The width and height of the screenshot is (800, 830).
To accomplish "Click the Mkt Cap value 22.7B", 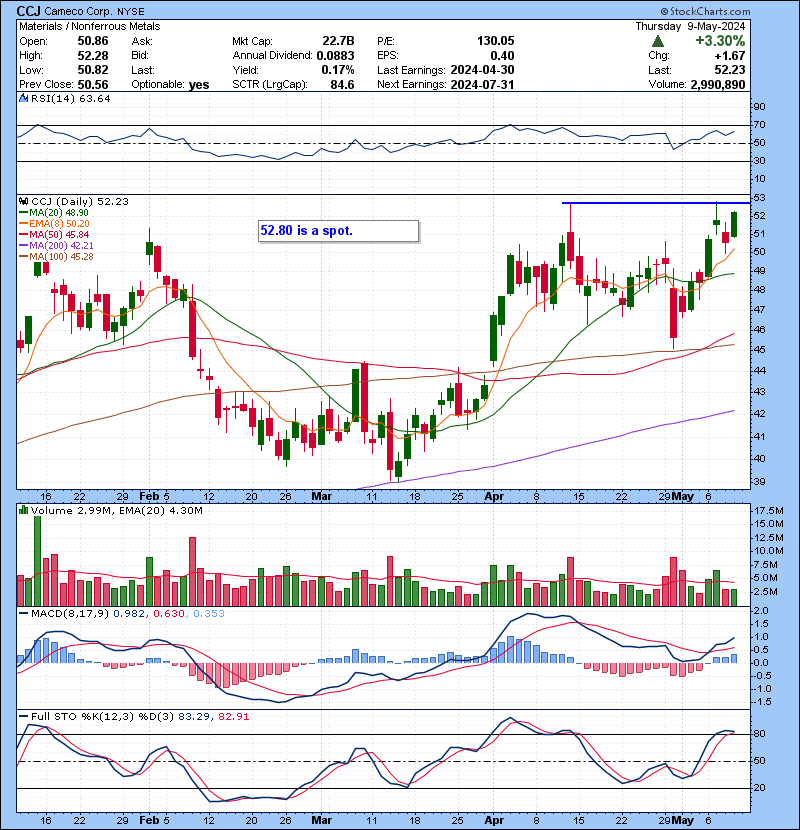I will click(338, 41).
